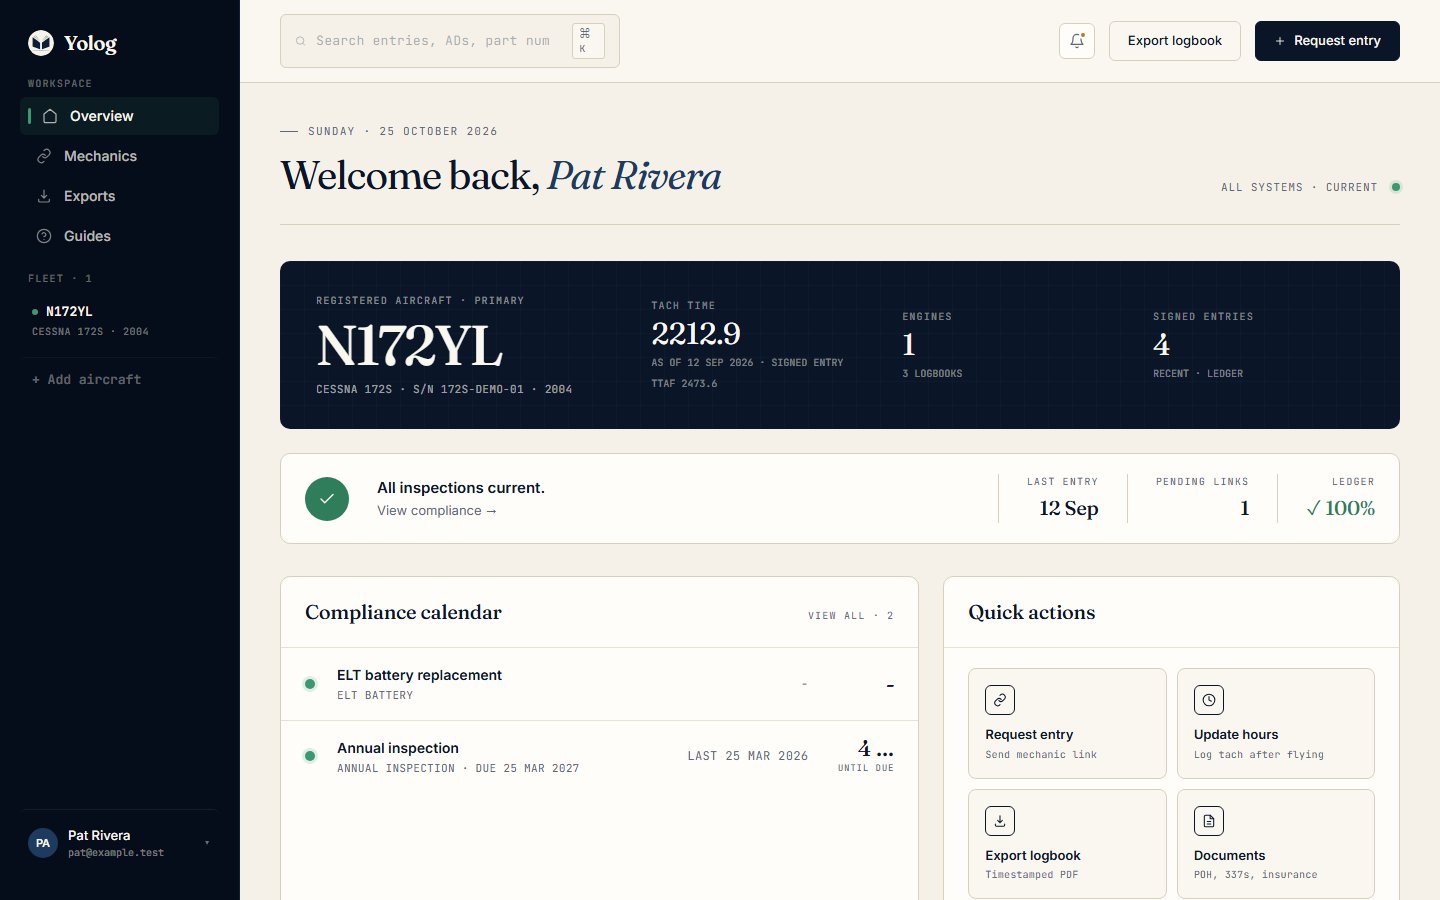Open Exports in sidebar
The width and height of the screenshot is (1440, 900).
tap(119, 196)
